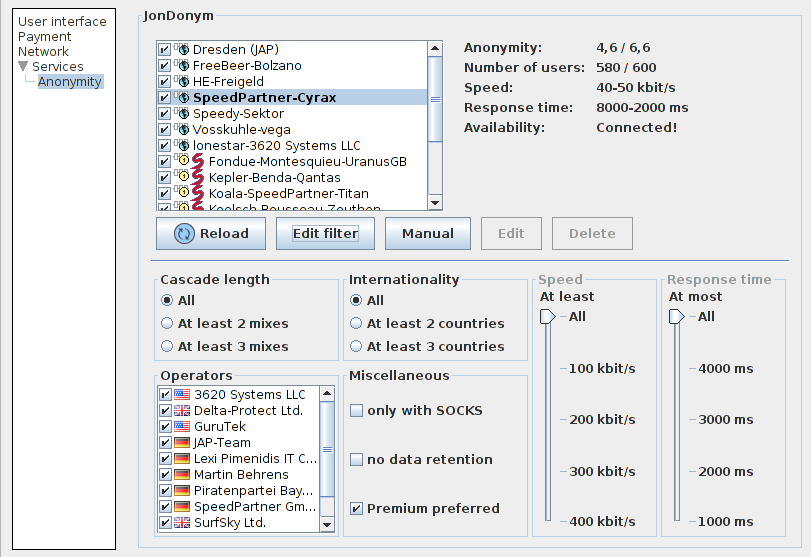Image resolution: width=811 pixels, height=557 pixels.
Task: Click the German flag for SpeedPartner Gm...
Action: (x=182, y=507)
